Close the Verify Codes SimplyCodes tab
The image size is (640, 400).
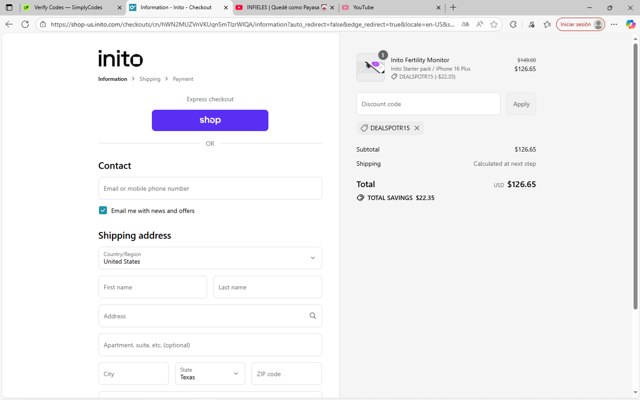(x=120, y=7)
